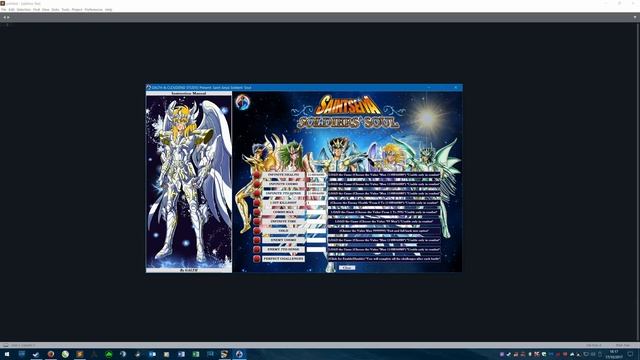The image size is (640, 360).
Task: Focus the INFINITE HEALTH value field
Action: (x=316, y=175)
